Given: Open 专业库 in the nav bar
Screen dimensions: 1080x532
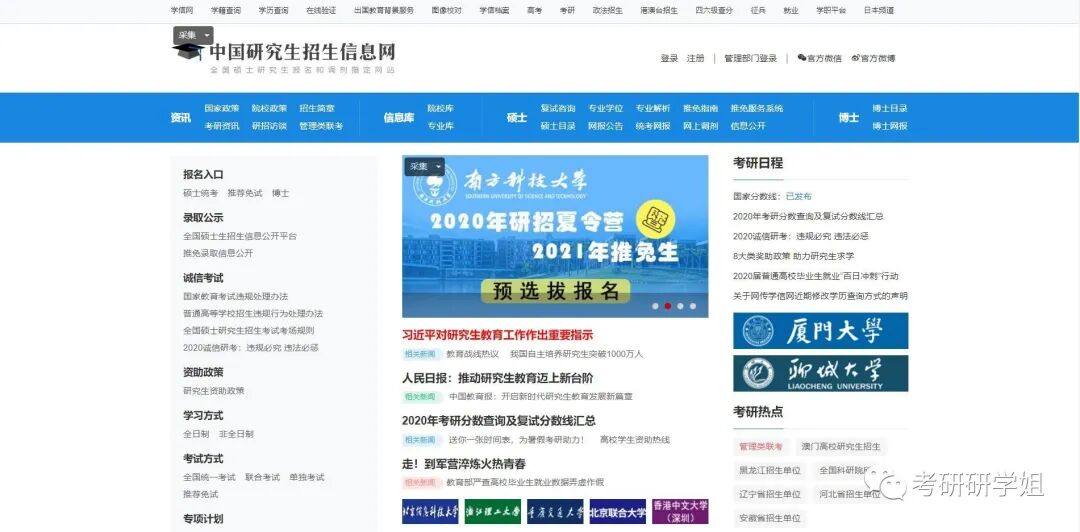Looking at the screenshot, I should pos(441,126).
